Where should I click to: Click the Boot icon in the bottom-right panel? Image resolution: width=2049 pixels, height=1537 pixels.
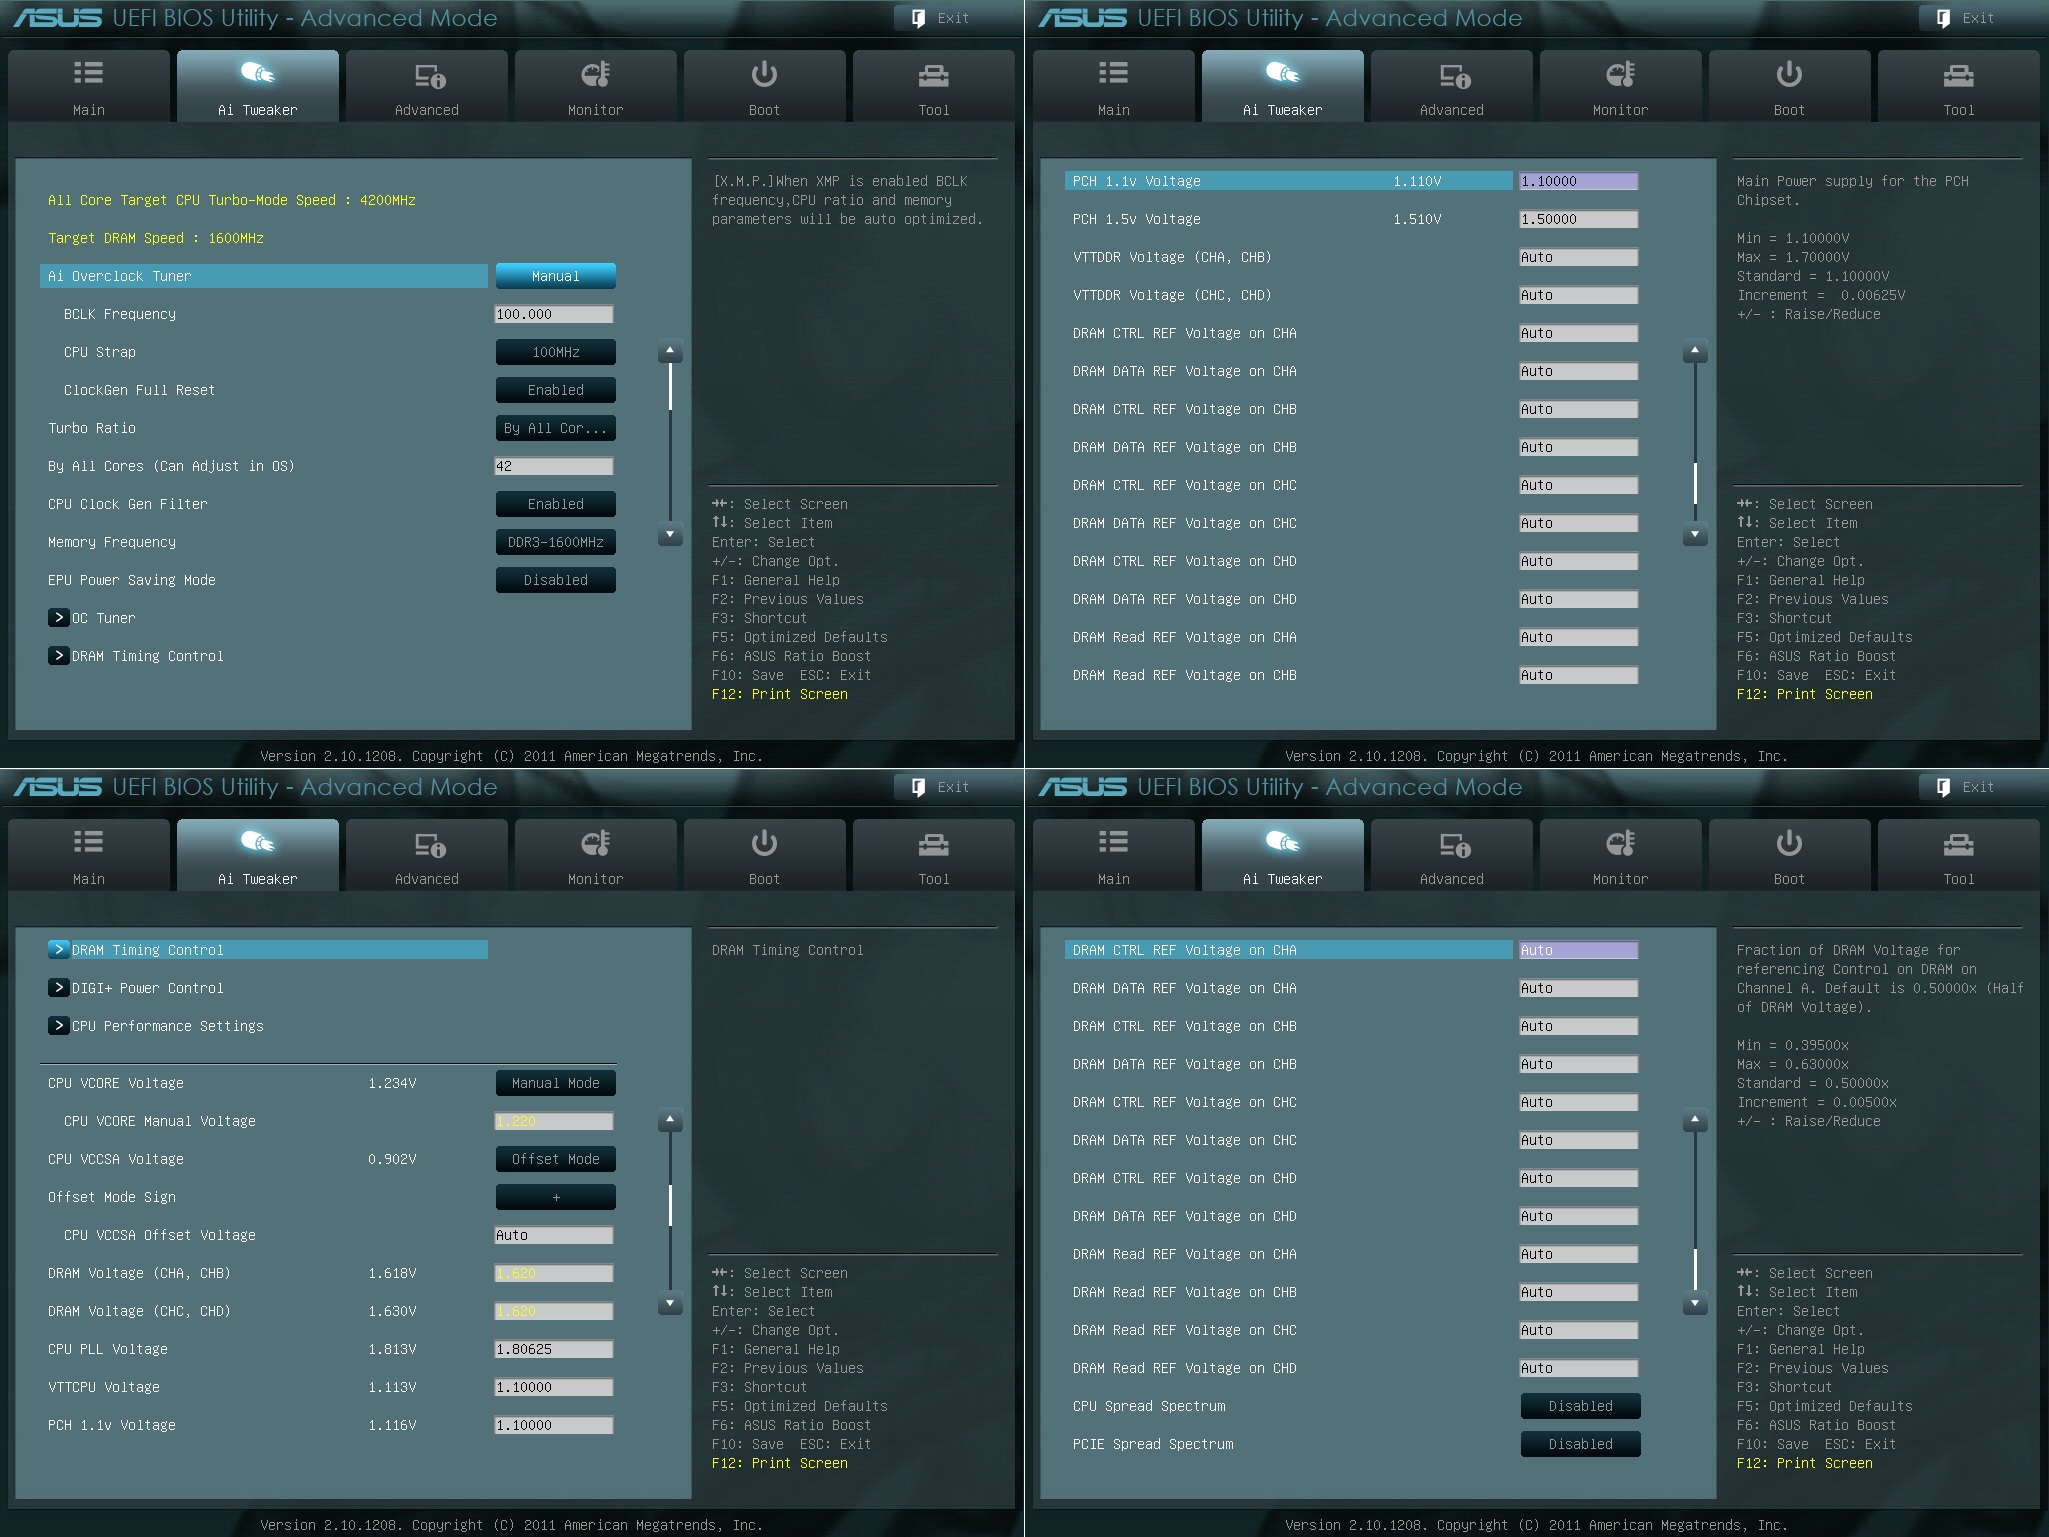point(1789,843)
